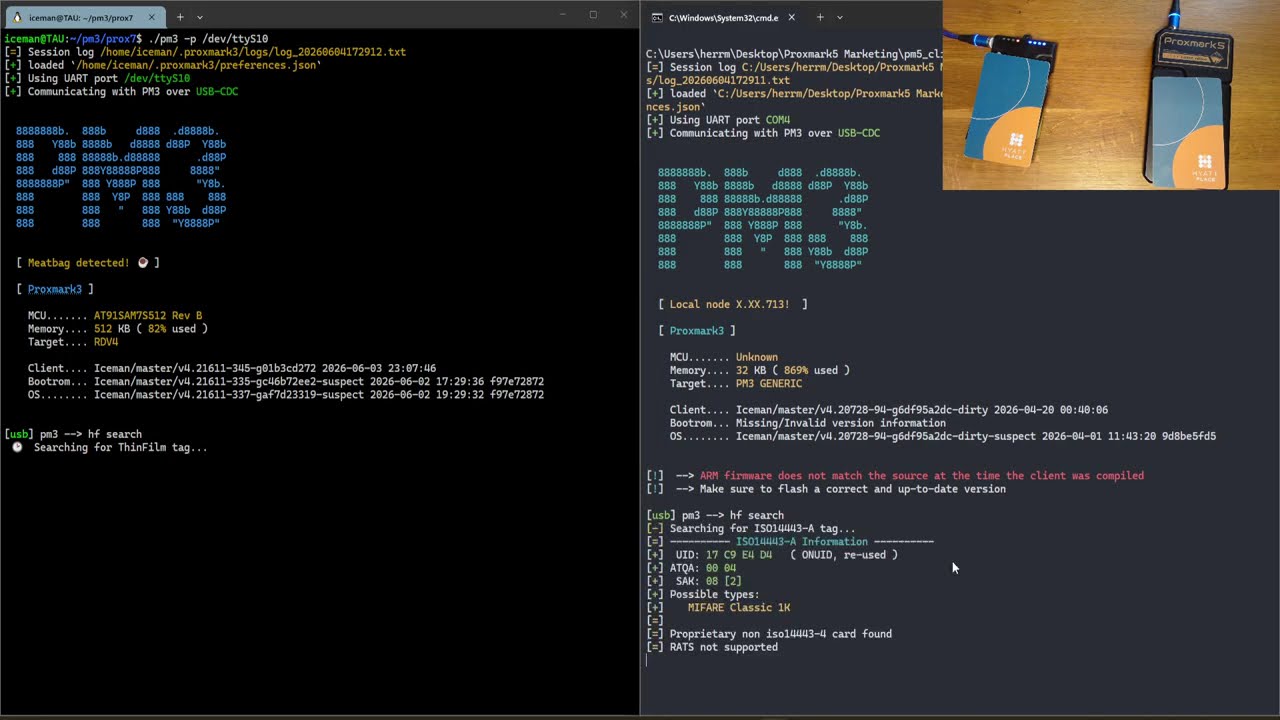1280x720 pixels.
Task: Select the iceman@TAU: ~/pm3/prox7 tab
Action: click(86, 17)
